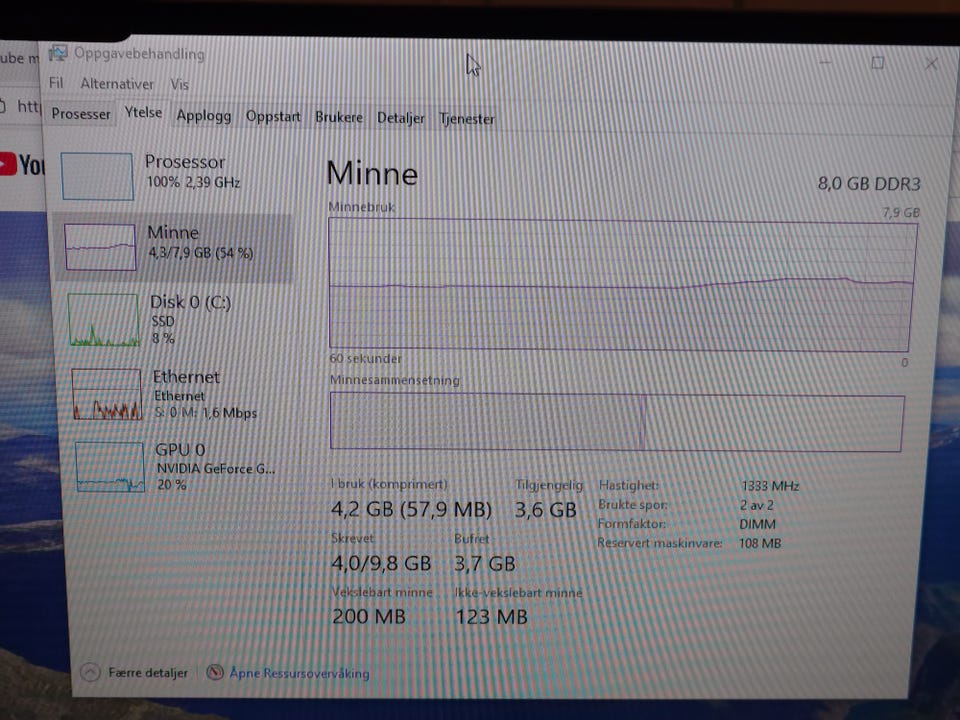The image size is (960, 720).
Task: Open the Vis menu
Action: 179,84
